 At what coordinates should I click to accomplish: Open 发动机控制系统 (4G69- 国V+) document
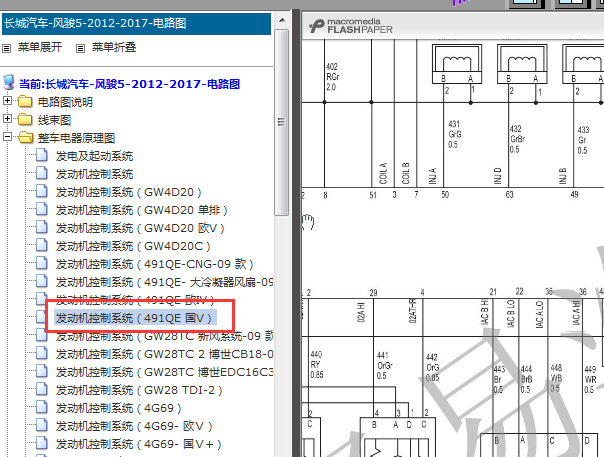139,444
